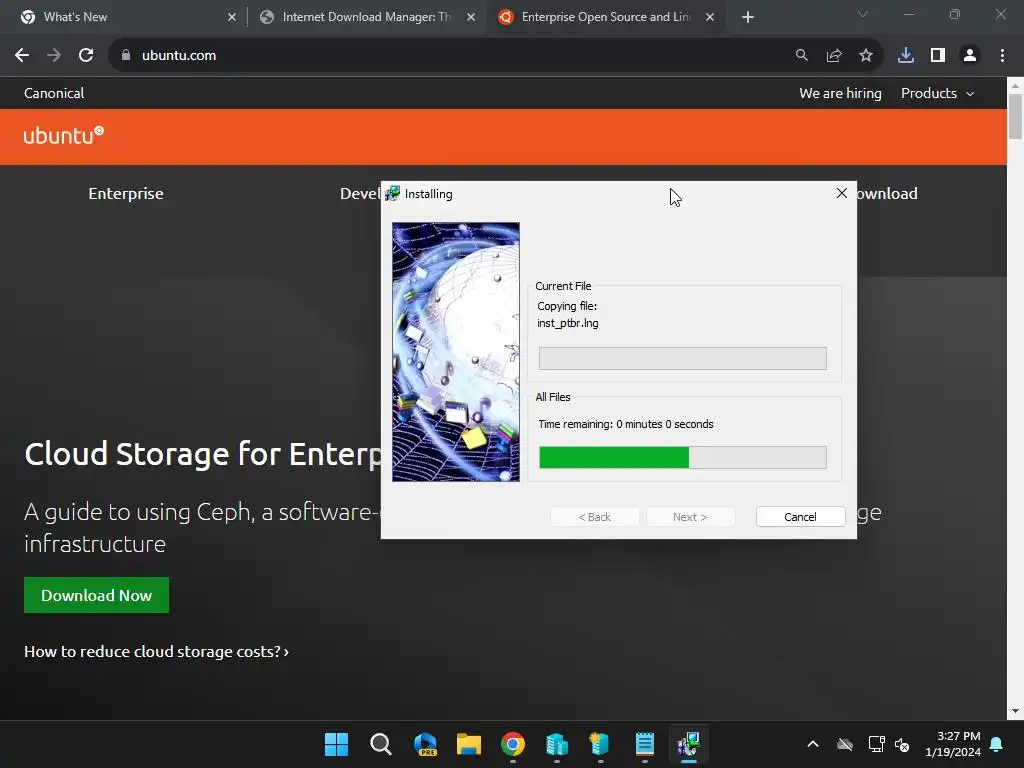Viewport: 1024px width, 768px height.
Task: Click the ubuntu logo
Action: [63, 135]
